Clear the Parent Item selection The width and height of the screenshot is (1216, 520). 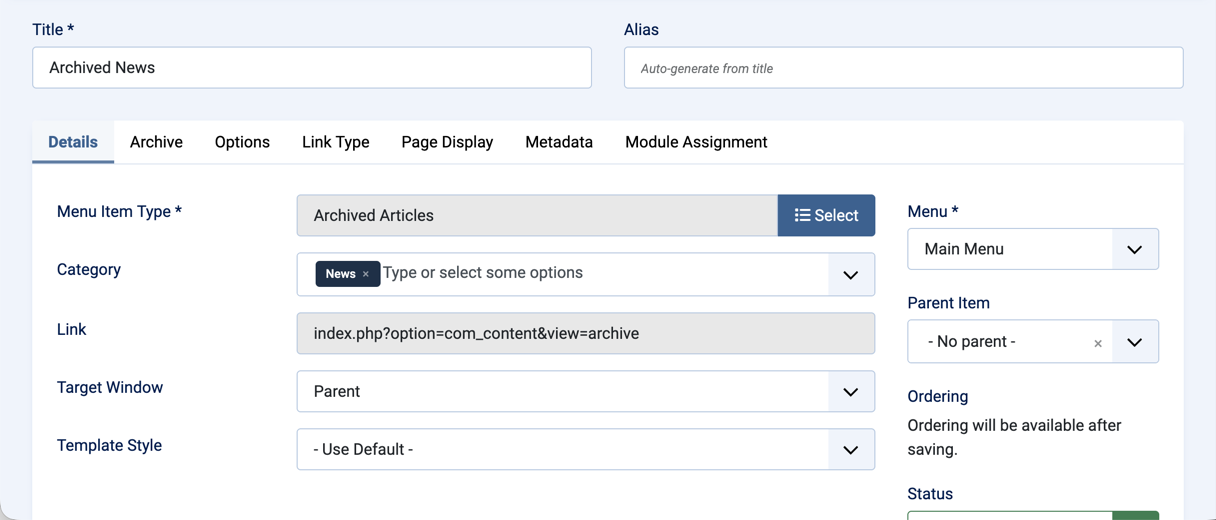click(1098, 343)
